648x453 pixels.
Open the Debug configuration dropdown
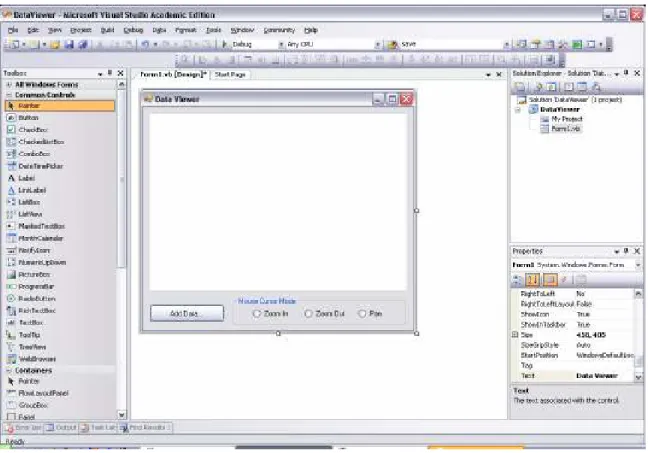[281, 44]
